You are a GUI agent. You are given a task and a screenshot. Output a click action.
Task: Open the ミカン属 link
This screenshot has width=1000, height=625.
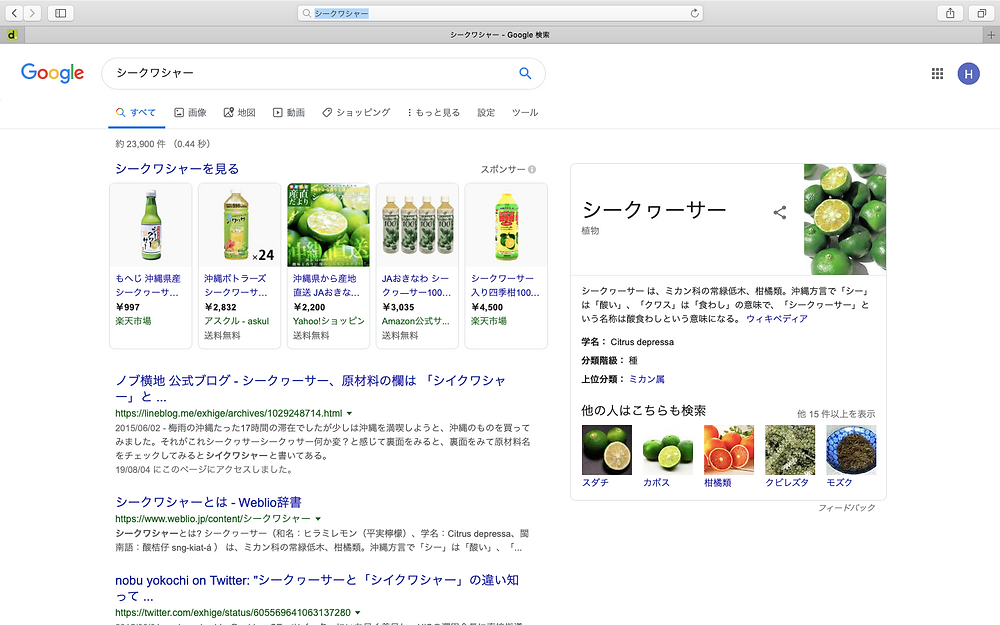[x=647, y=379]
